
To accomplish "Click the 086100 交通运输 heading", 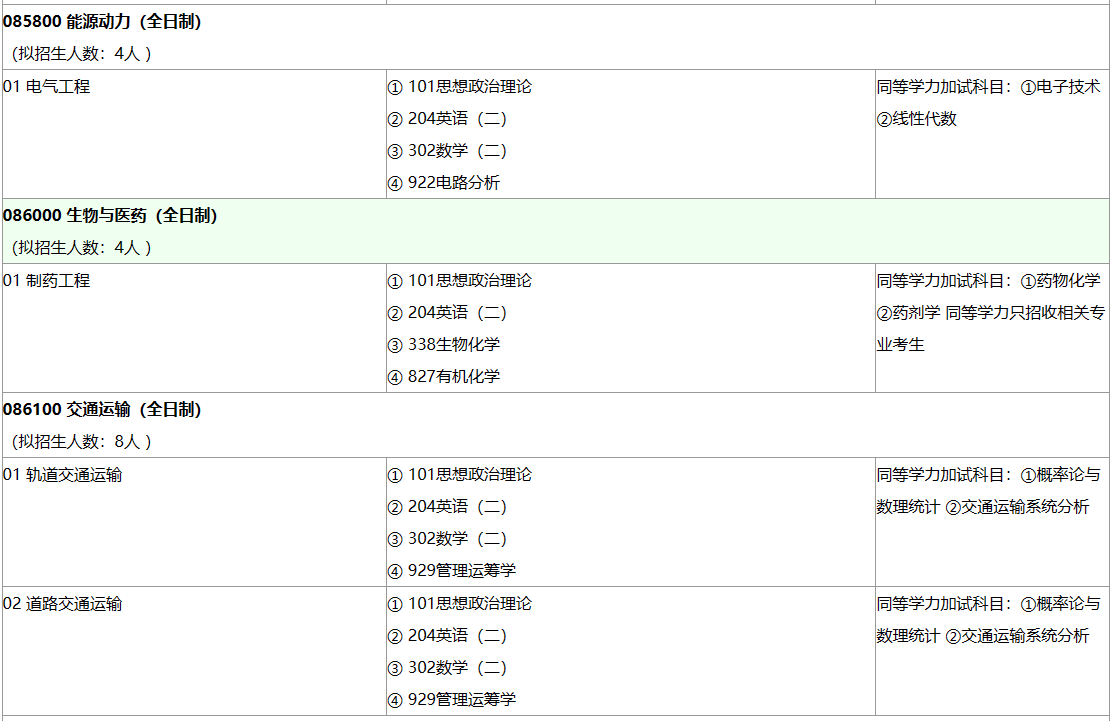I will (x=103, y=410).
